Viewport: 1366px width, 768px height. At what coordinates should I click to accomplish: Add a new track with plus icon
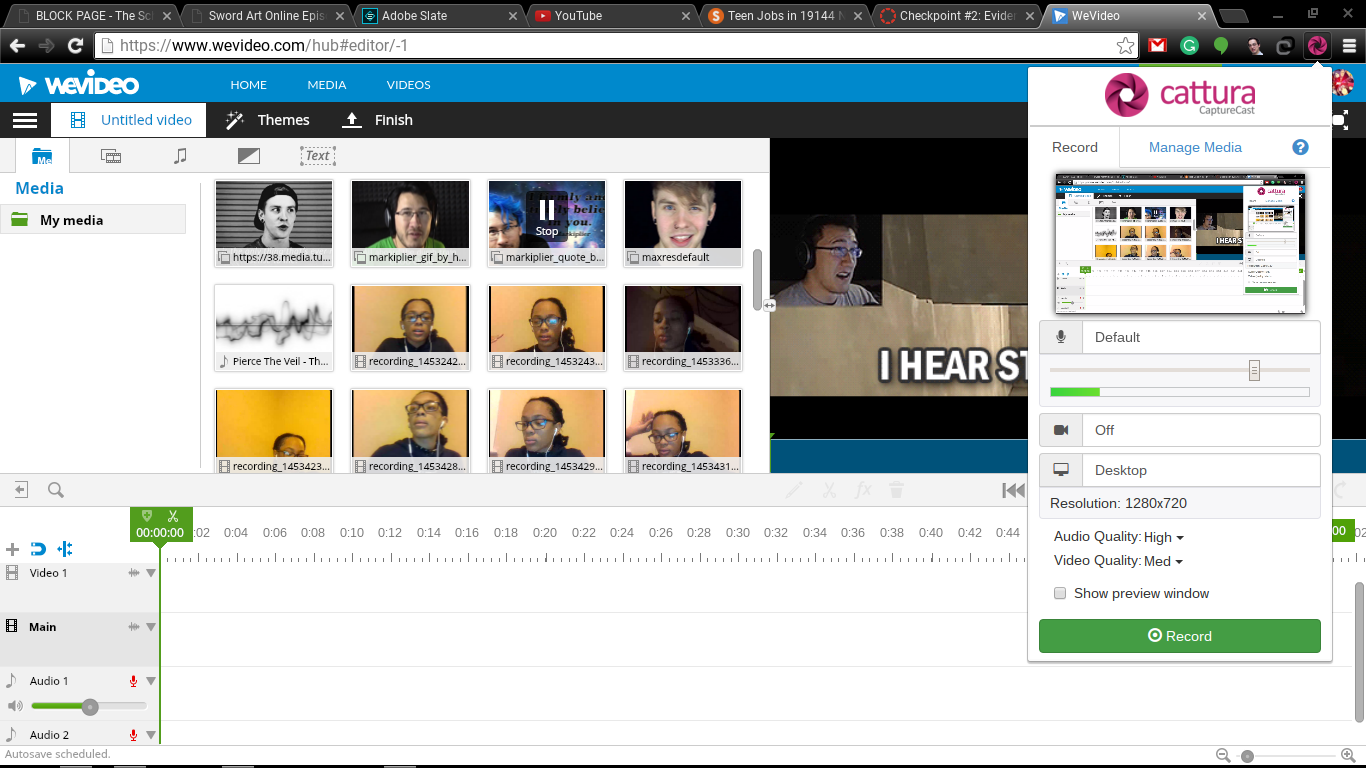[x=13, y=549]
